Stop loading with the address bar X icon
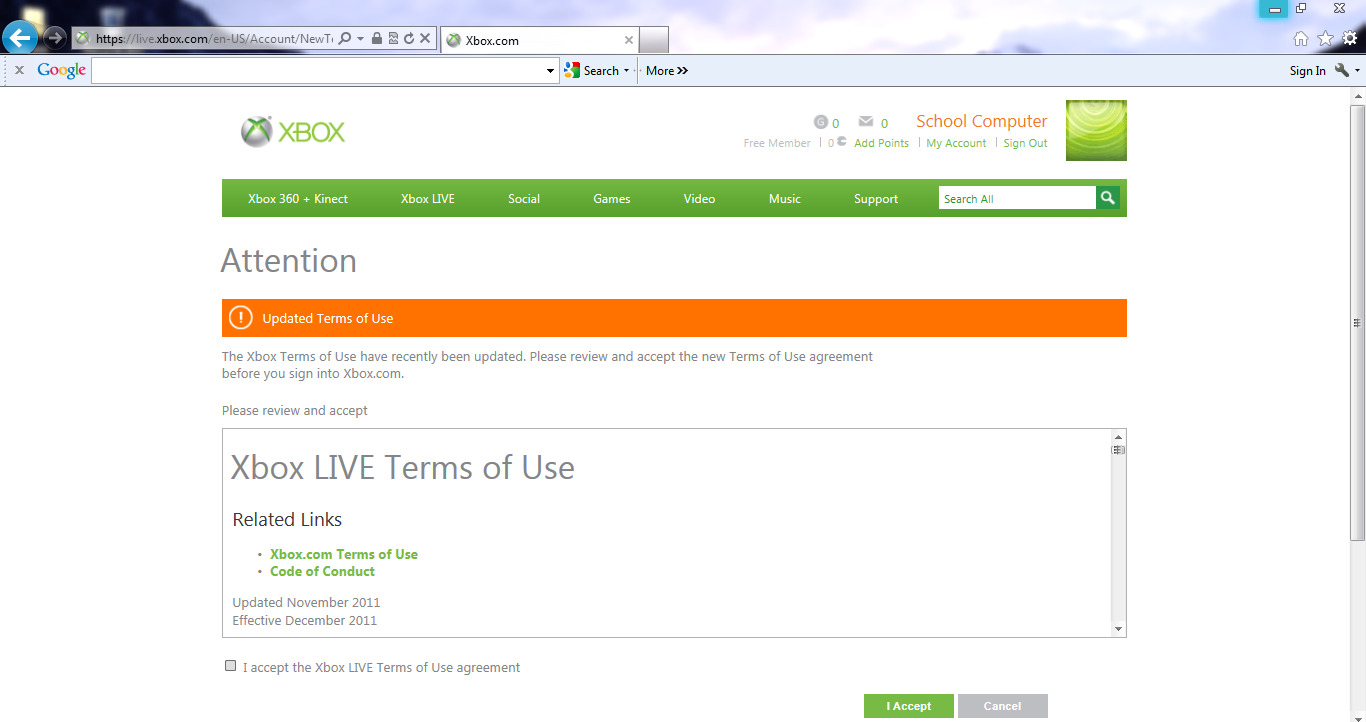This screenshot has width=1366, height=722. (x=425, y=38)
